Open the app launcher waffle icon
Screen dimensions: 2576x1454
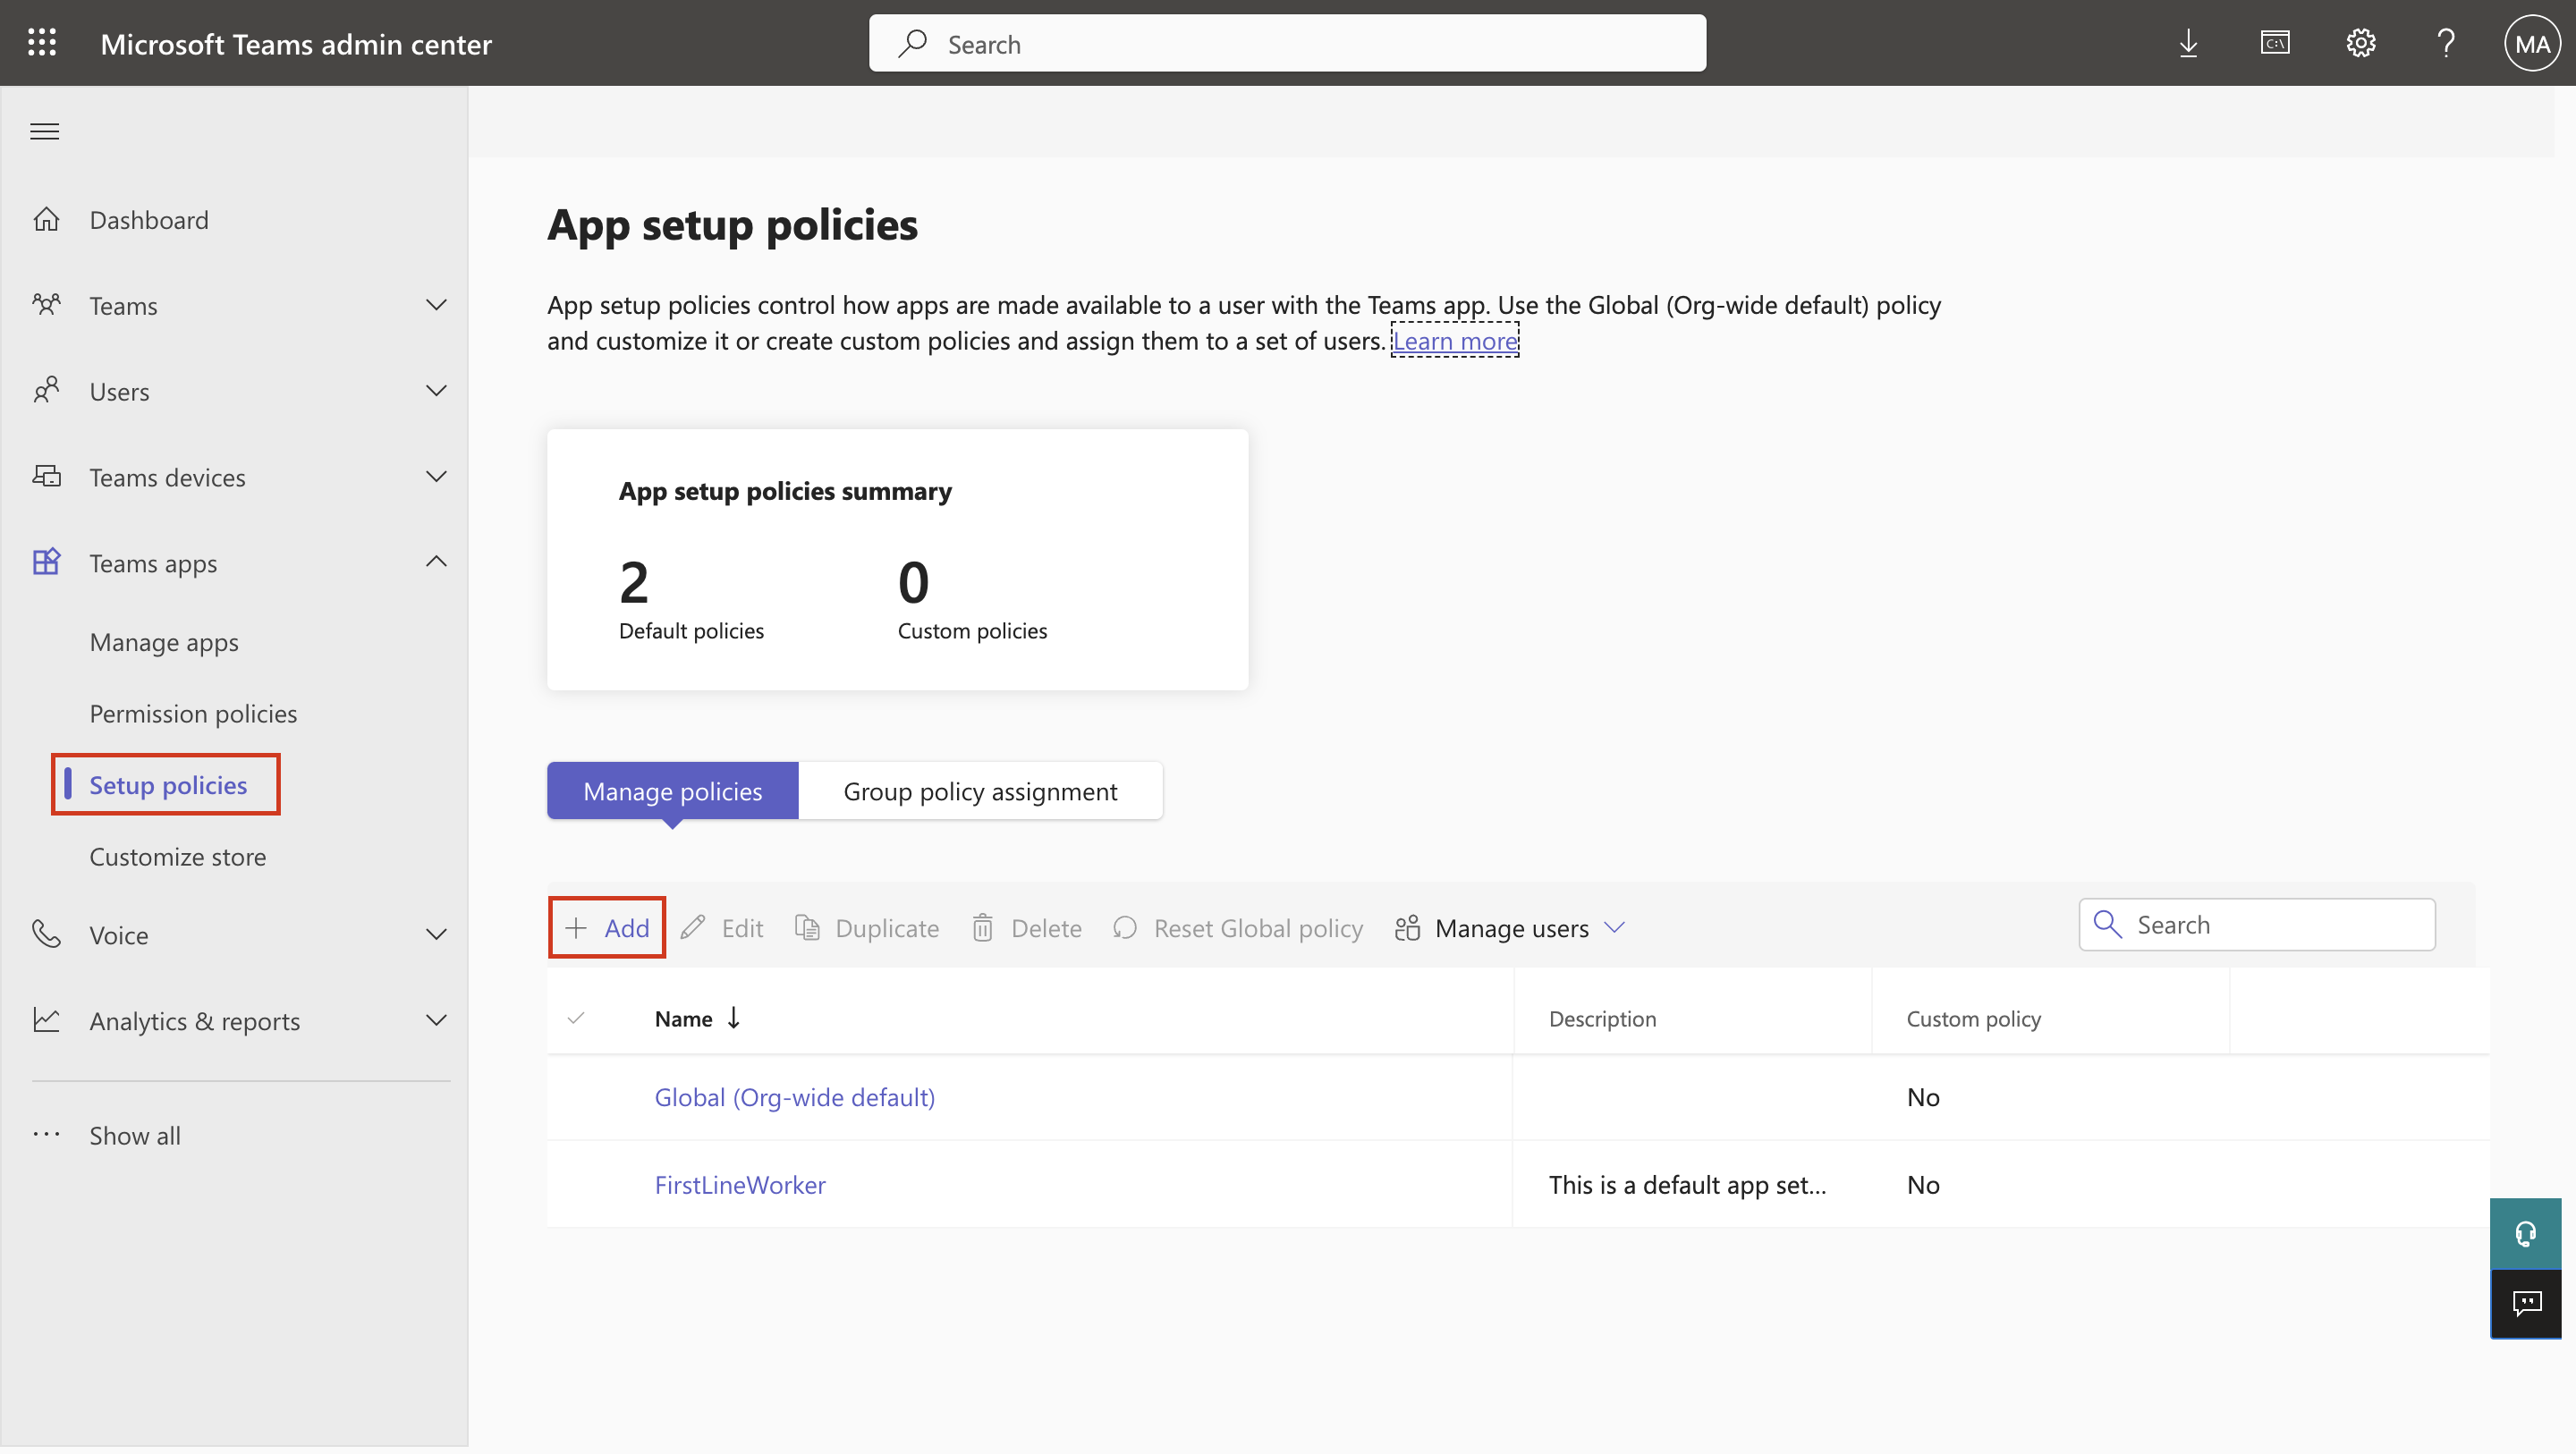tap(42, 43)
